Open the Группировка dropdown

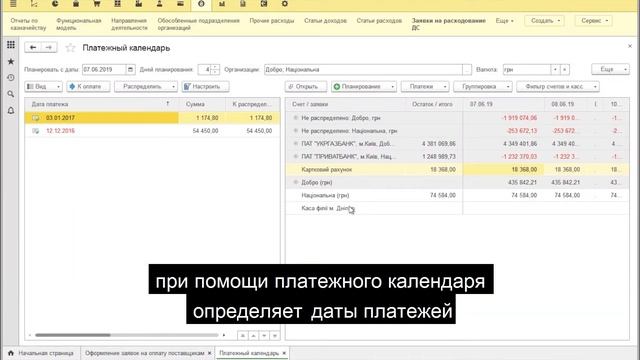(x=482, y=87)
